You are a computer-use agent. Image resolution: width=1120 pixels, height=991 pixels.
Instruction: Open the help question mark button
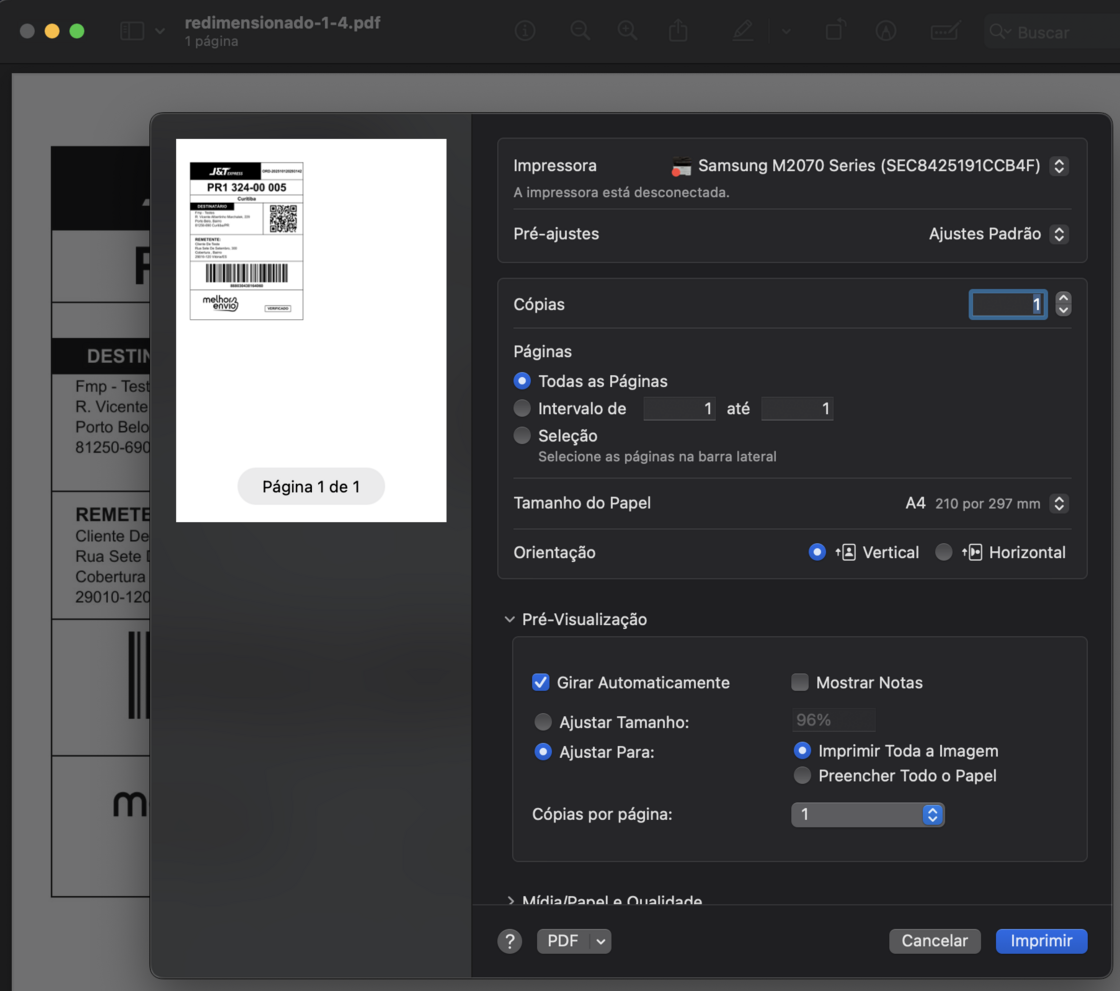510,941
